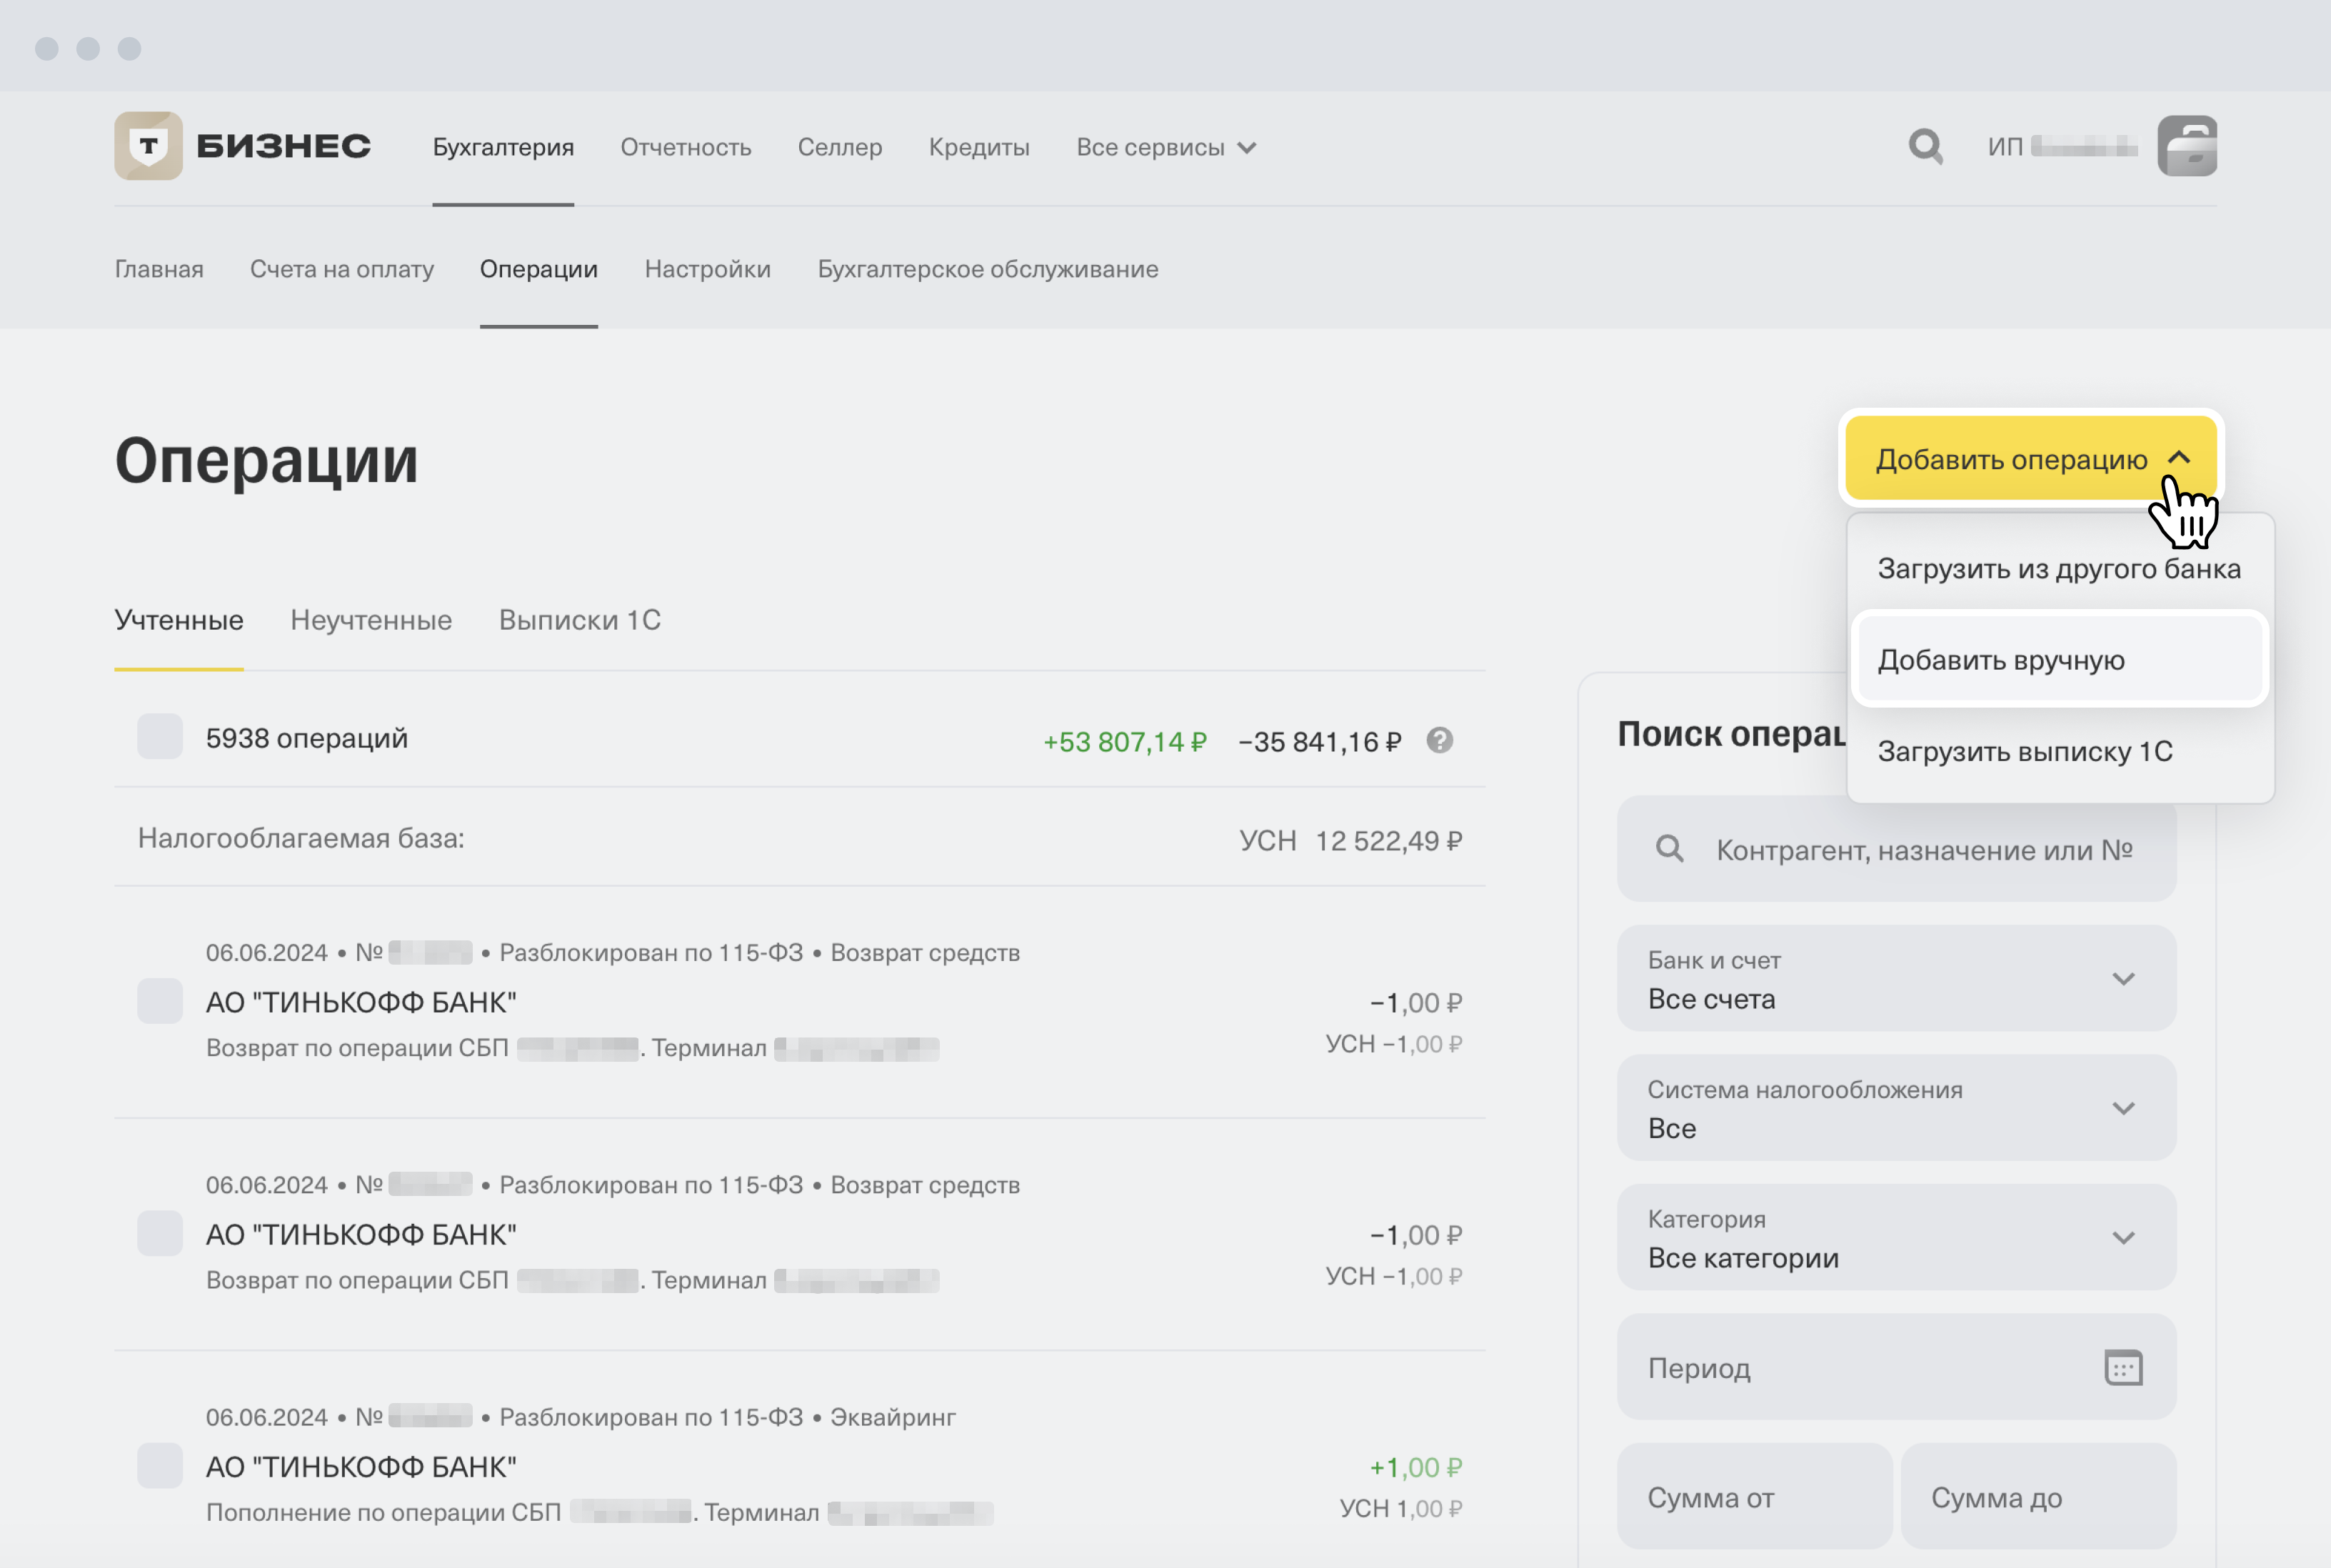
Task: Open the Главная subpage
Action: (159, 269)
